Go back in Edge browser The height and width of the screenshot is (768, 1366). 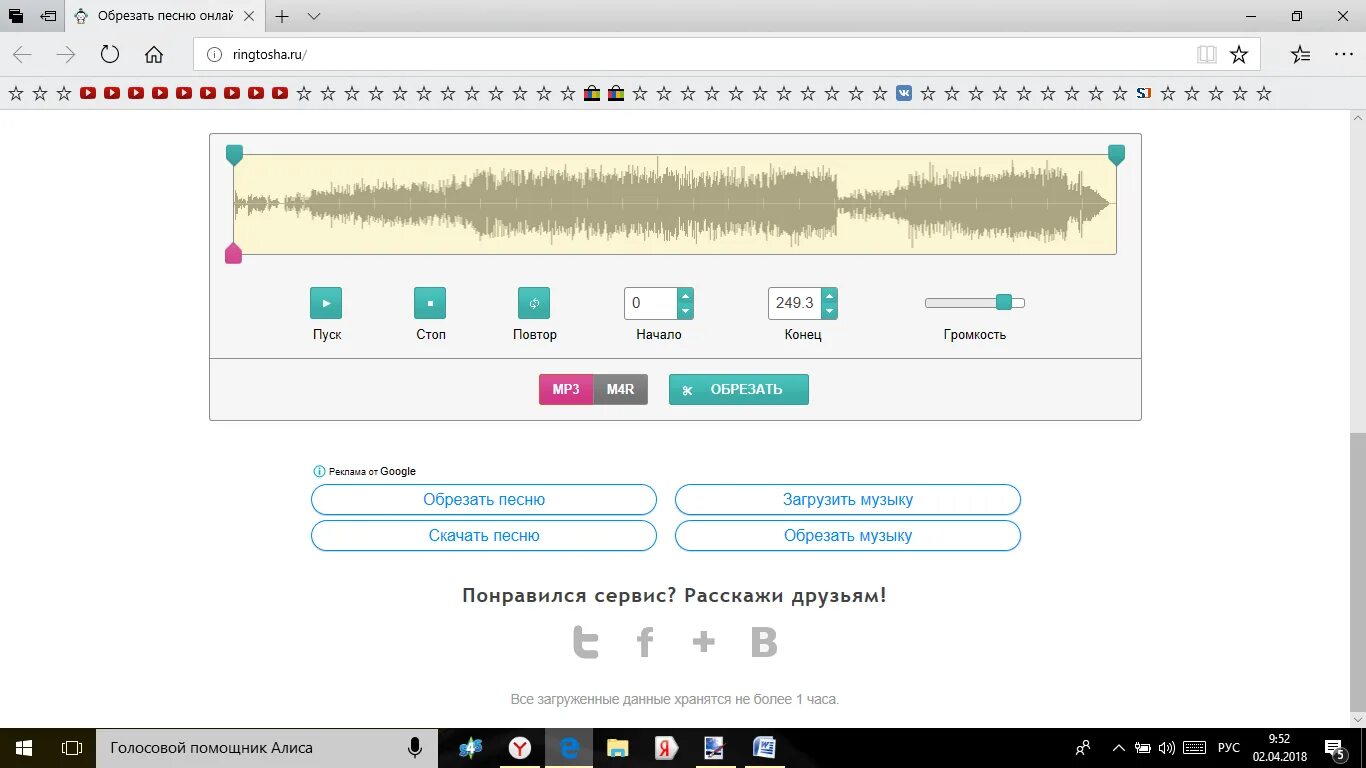(22, 55)
